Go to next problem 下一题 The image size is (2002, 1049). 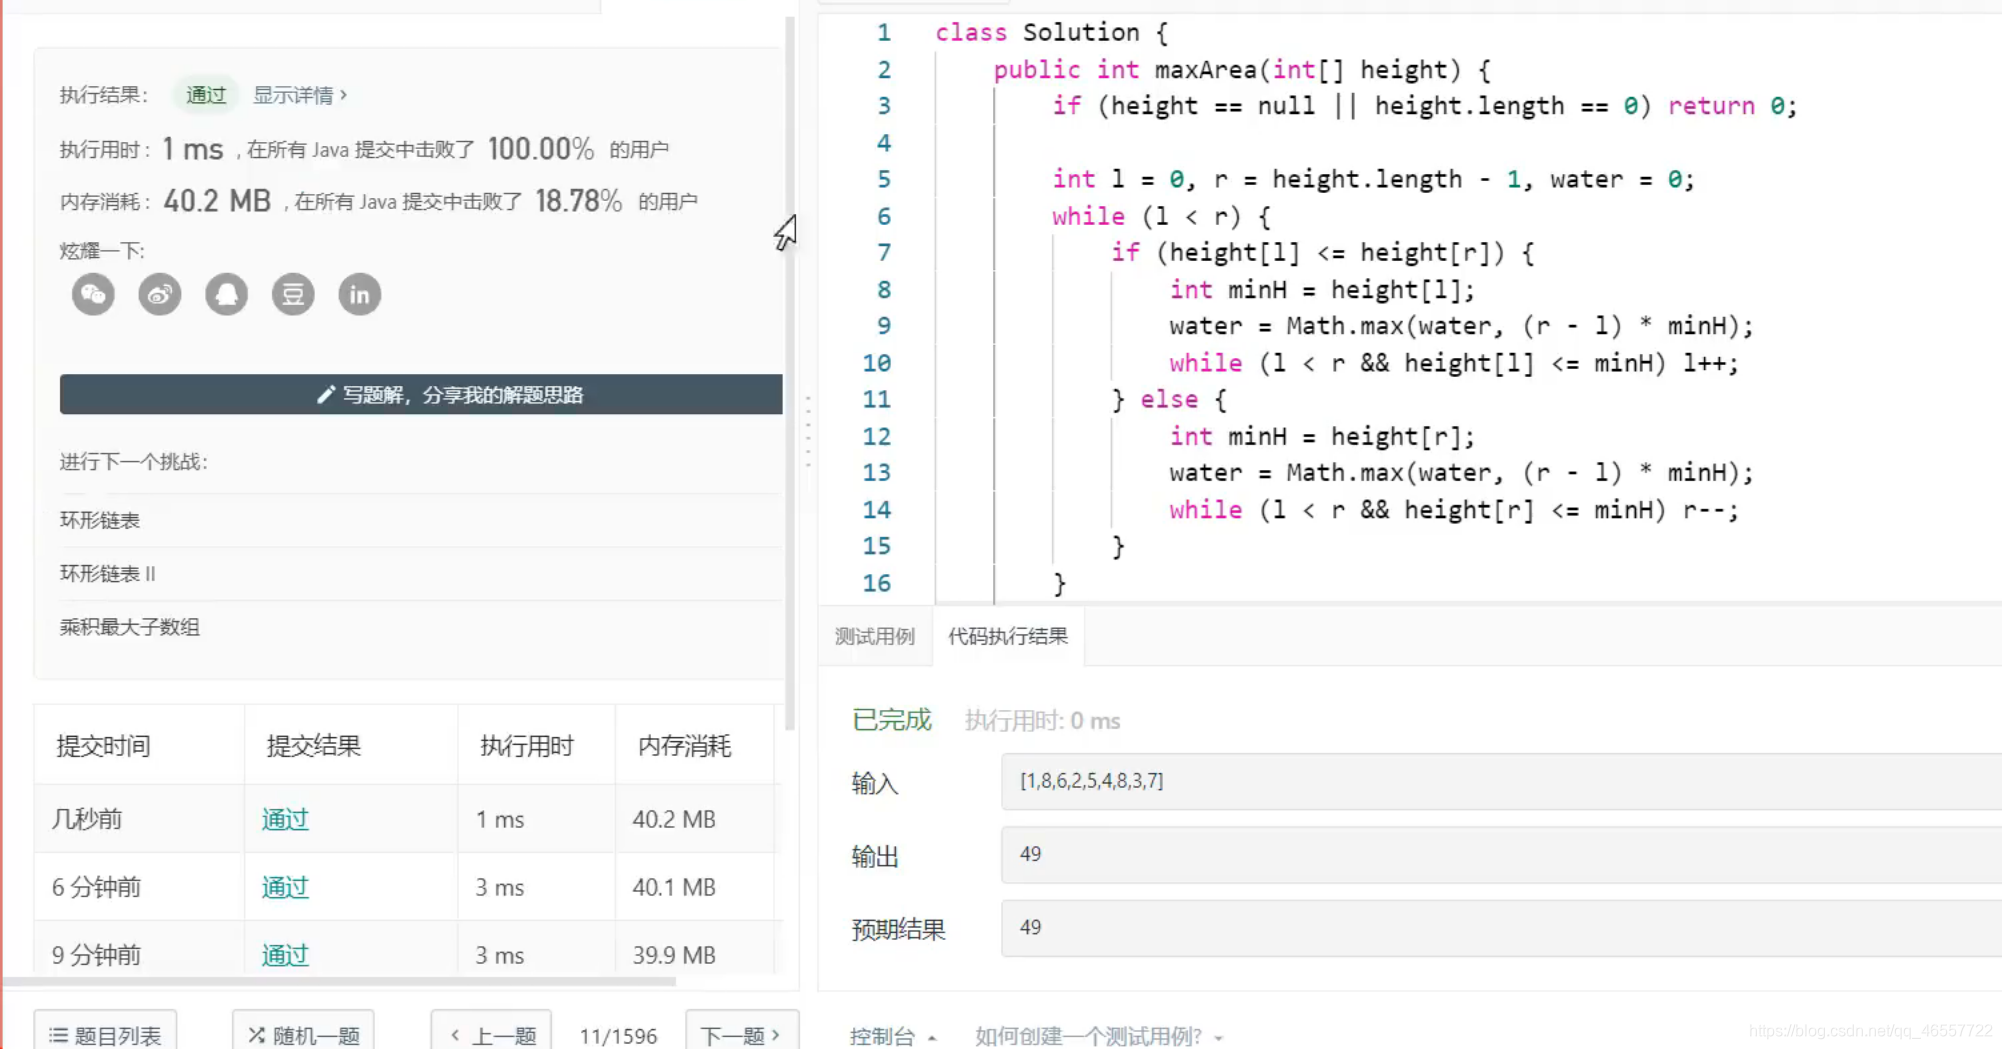tap(741, 1033)
